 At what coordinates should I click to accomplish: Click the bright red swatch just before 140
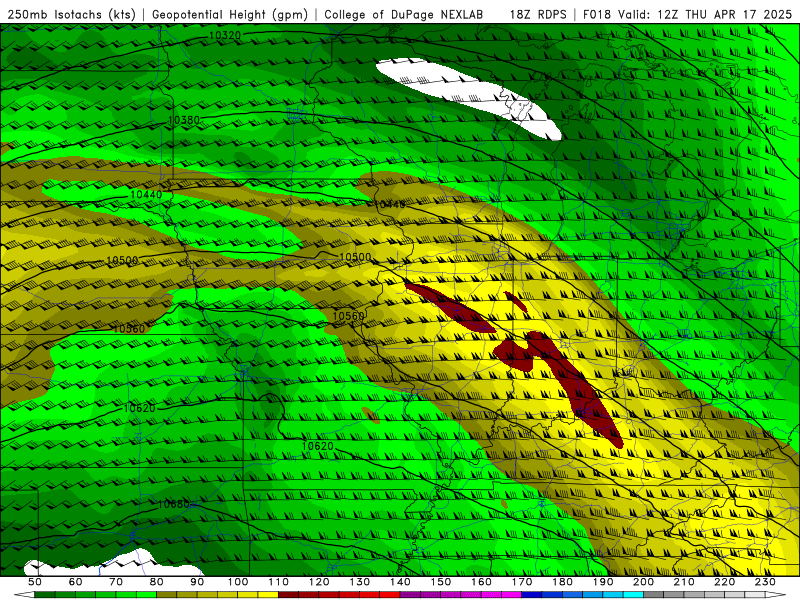tap(390, 595)
